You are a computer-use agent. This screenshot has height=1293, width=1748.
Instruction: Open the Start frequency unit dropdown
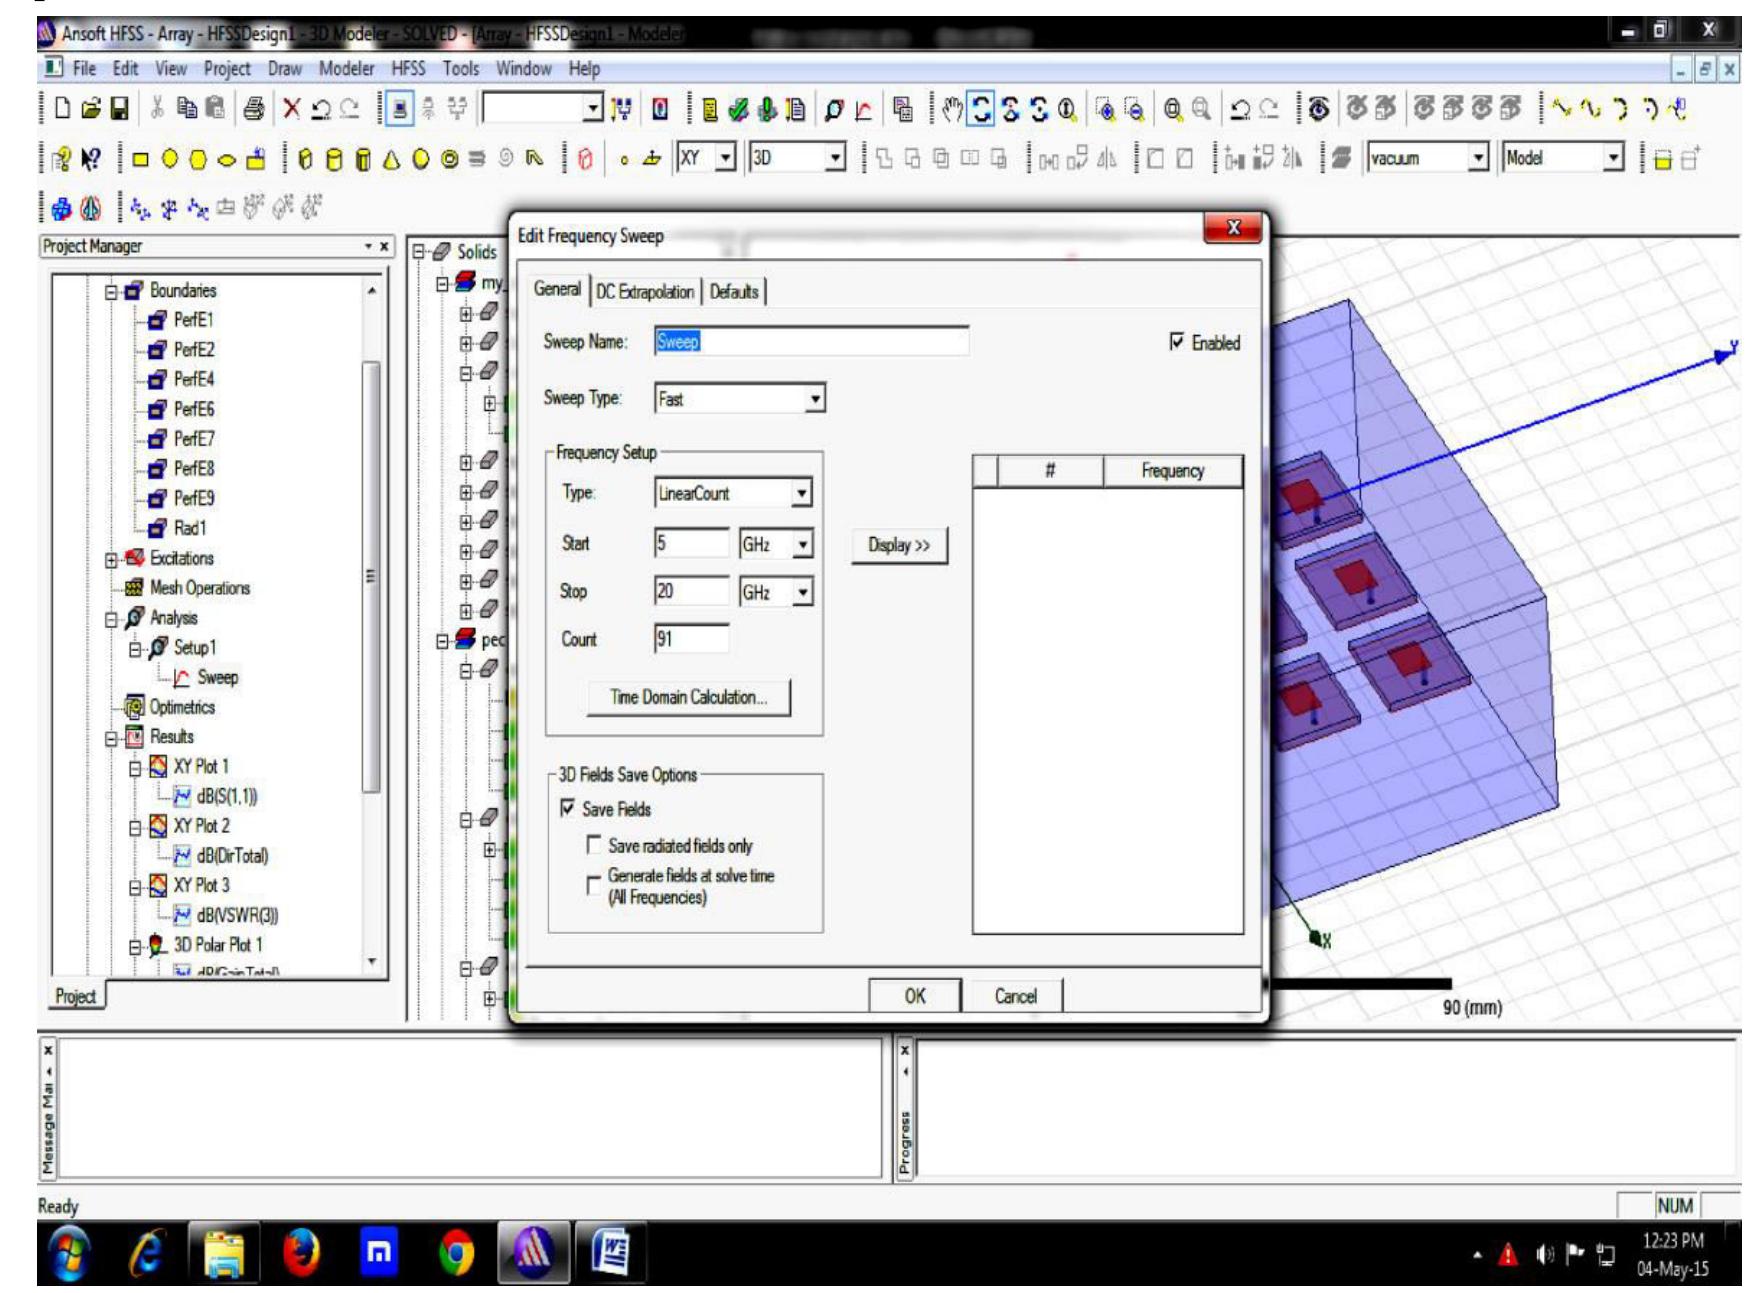pos(802,544)
